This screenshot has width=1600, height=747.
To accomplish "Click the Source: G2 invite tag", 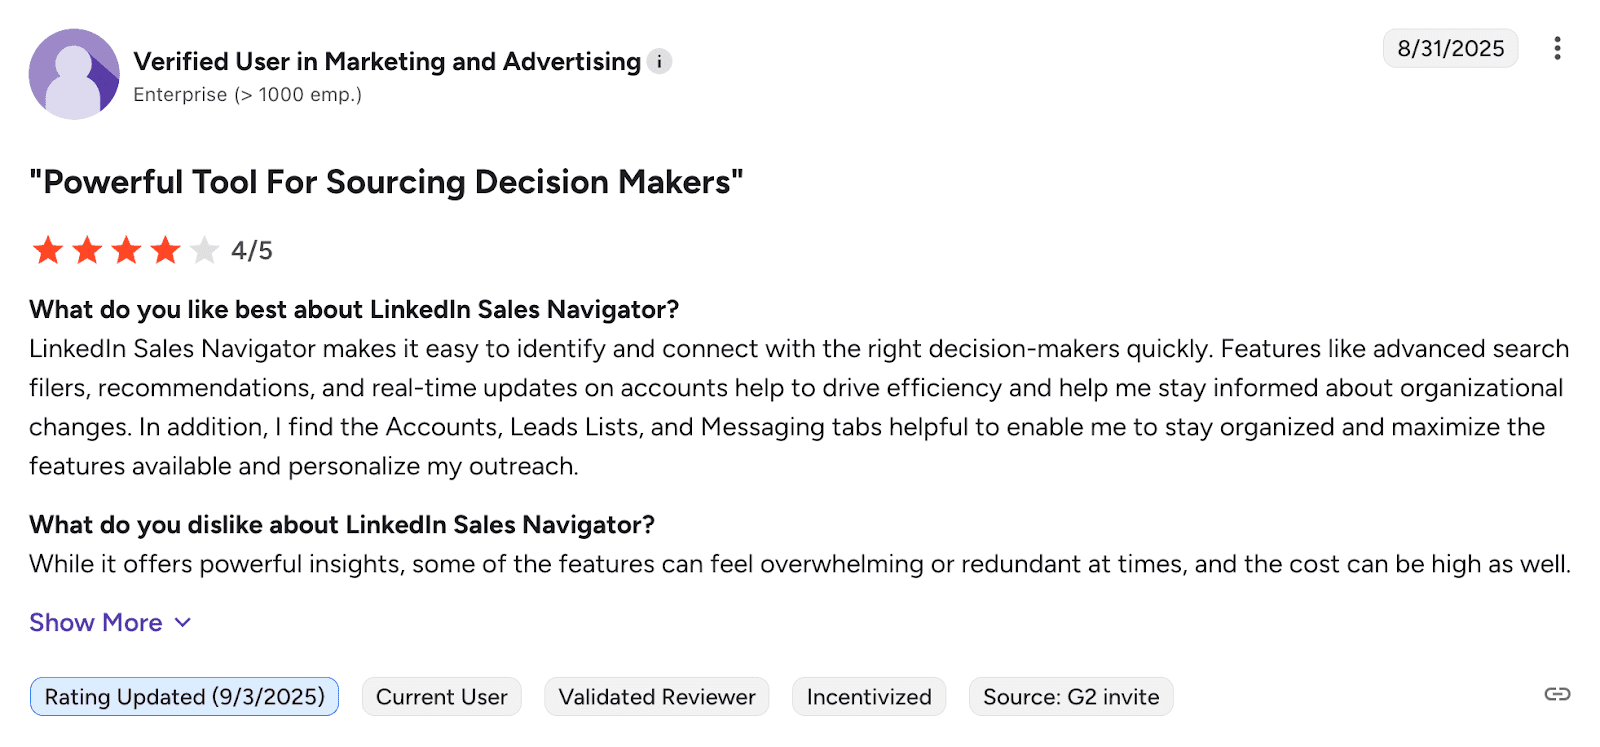I will (x=1070, y=697).
